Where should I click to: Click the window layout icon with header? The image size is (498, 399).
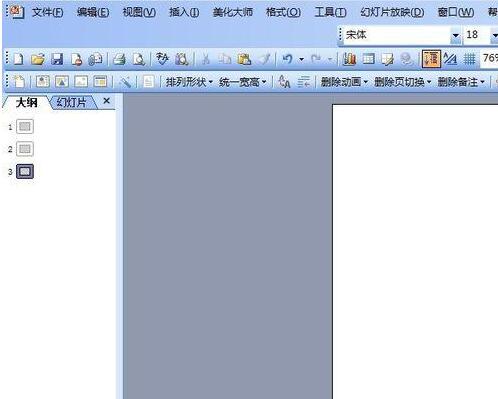tap(100, 82)
